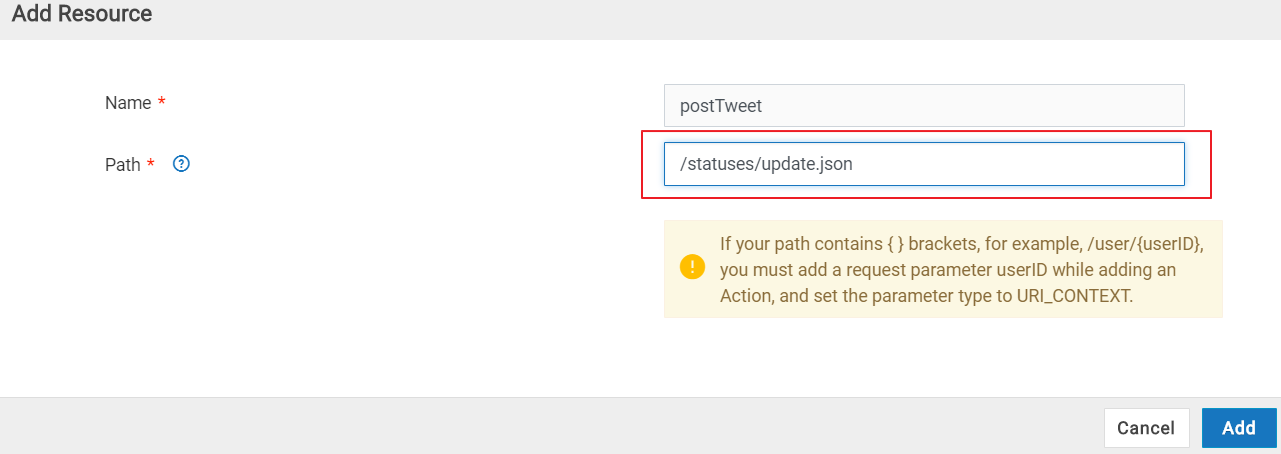Click the Name field label
Viewport: 1281px width, 454px height.
[128, 103]
